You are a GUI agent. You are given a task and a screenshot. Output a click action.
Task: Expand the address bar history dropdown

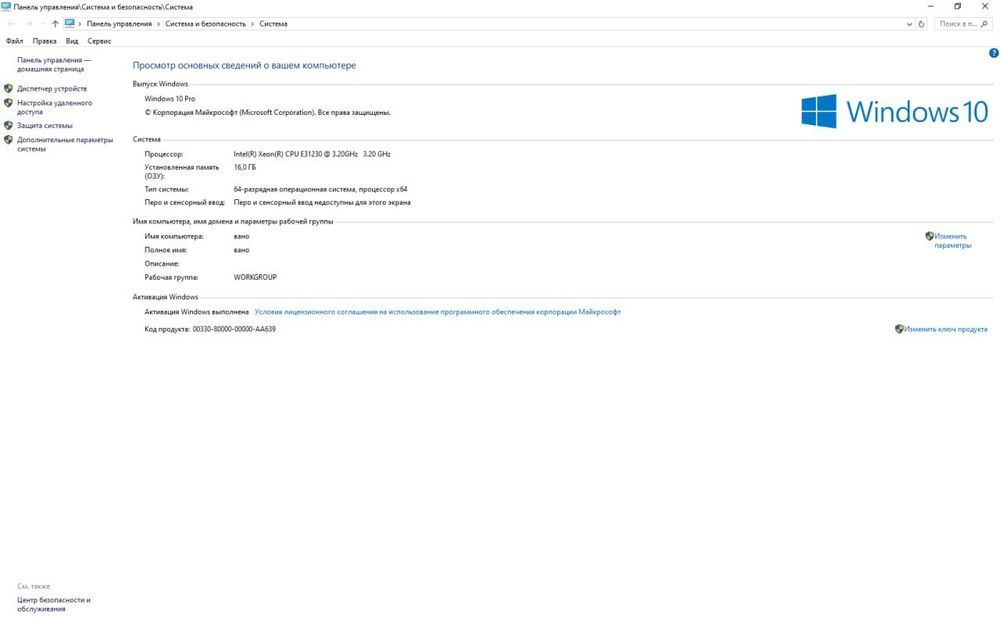tap(909, 24)
